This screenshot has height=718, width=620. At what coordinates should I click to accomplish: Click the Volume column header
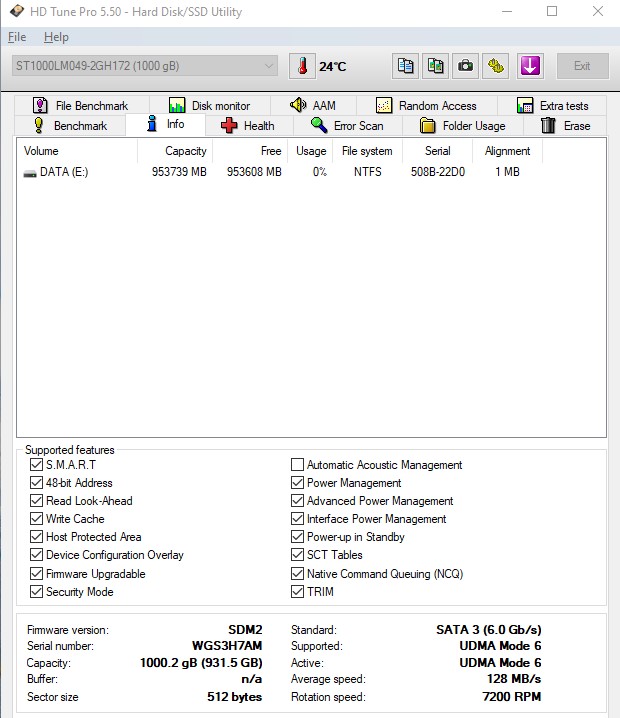pyautogui.click(x=77, y=151)
